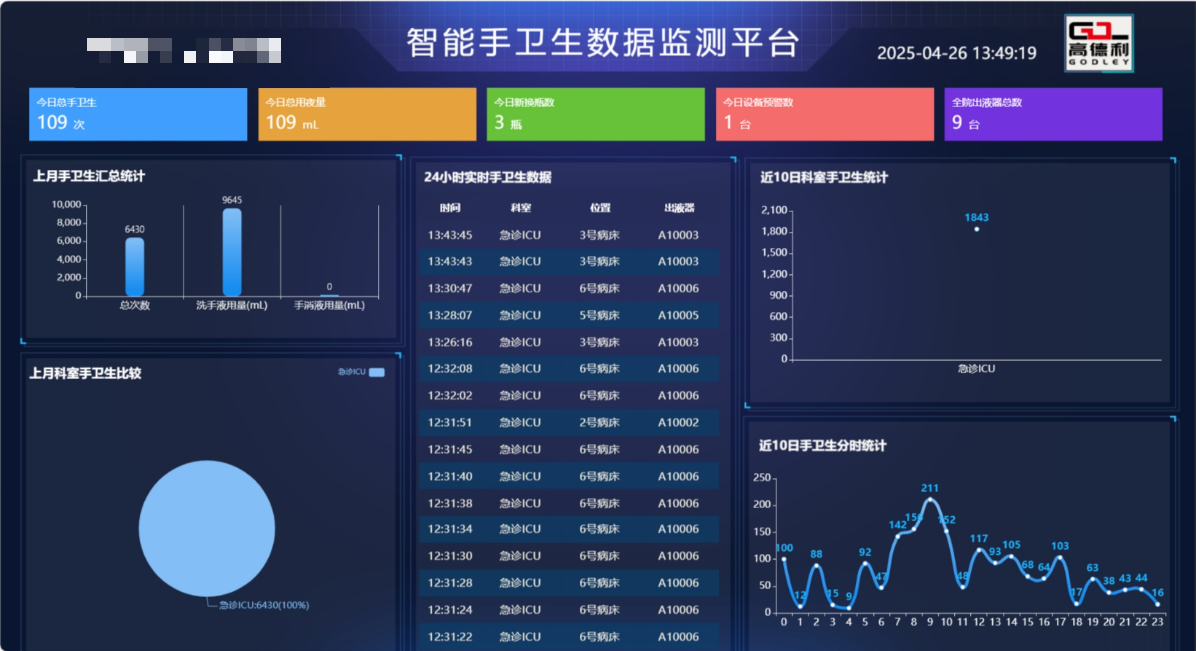Open the 今日总用液量 109 mL card

pyautogui.click(x=367, y=114)
